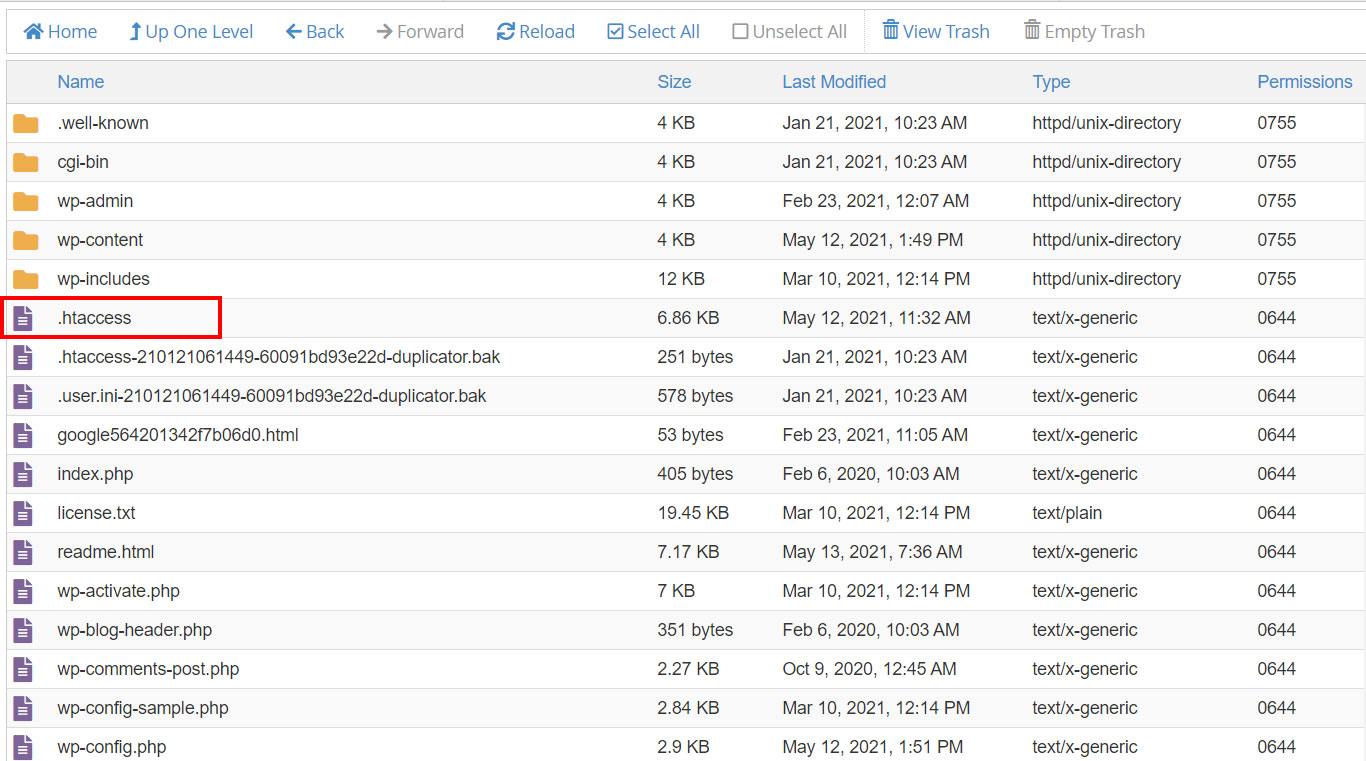The height and width of the screenshot is (761, 1366).
Task: Select the .well-known folder name
Action: point(103,123)
